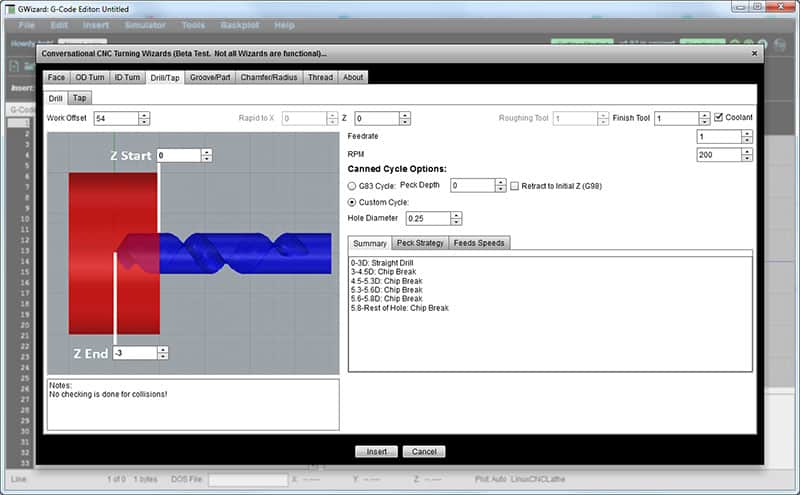
Task: Click the Peck Depth spinner arrows
Action: tap(501, 185)
